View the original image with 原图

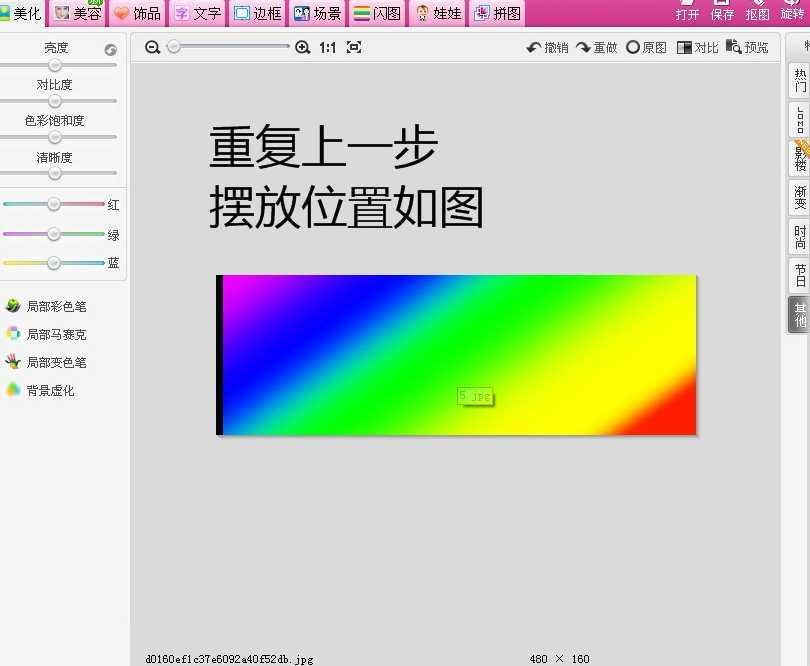[x=646, y=46]
